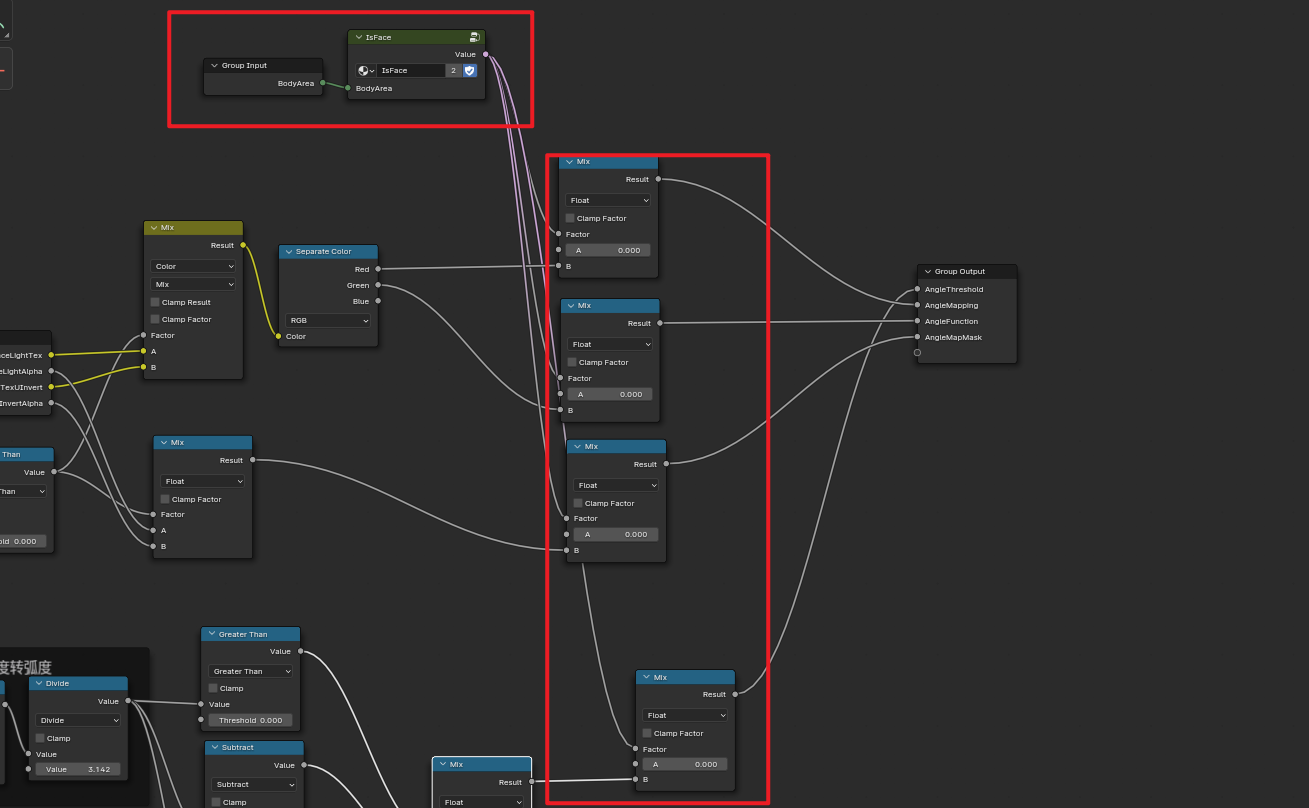Click the empty socket on Group Output node
This screenshot has height=808, width=1309.
click(x=917, y=352)
